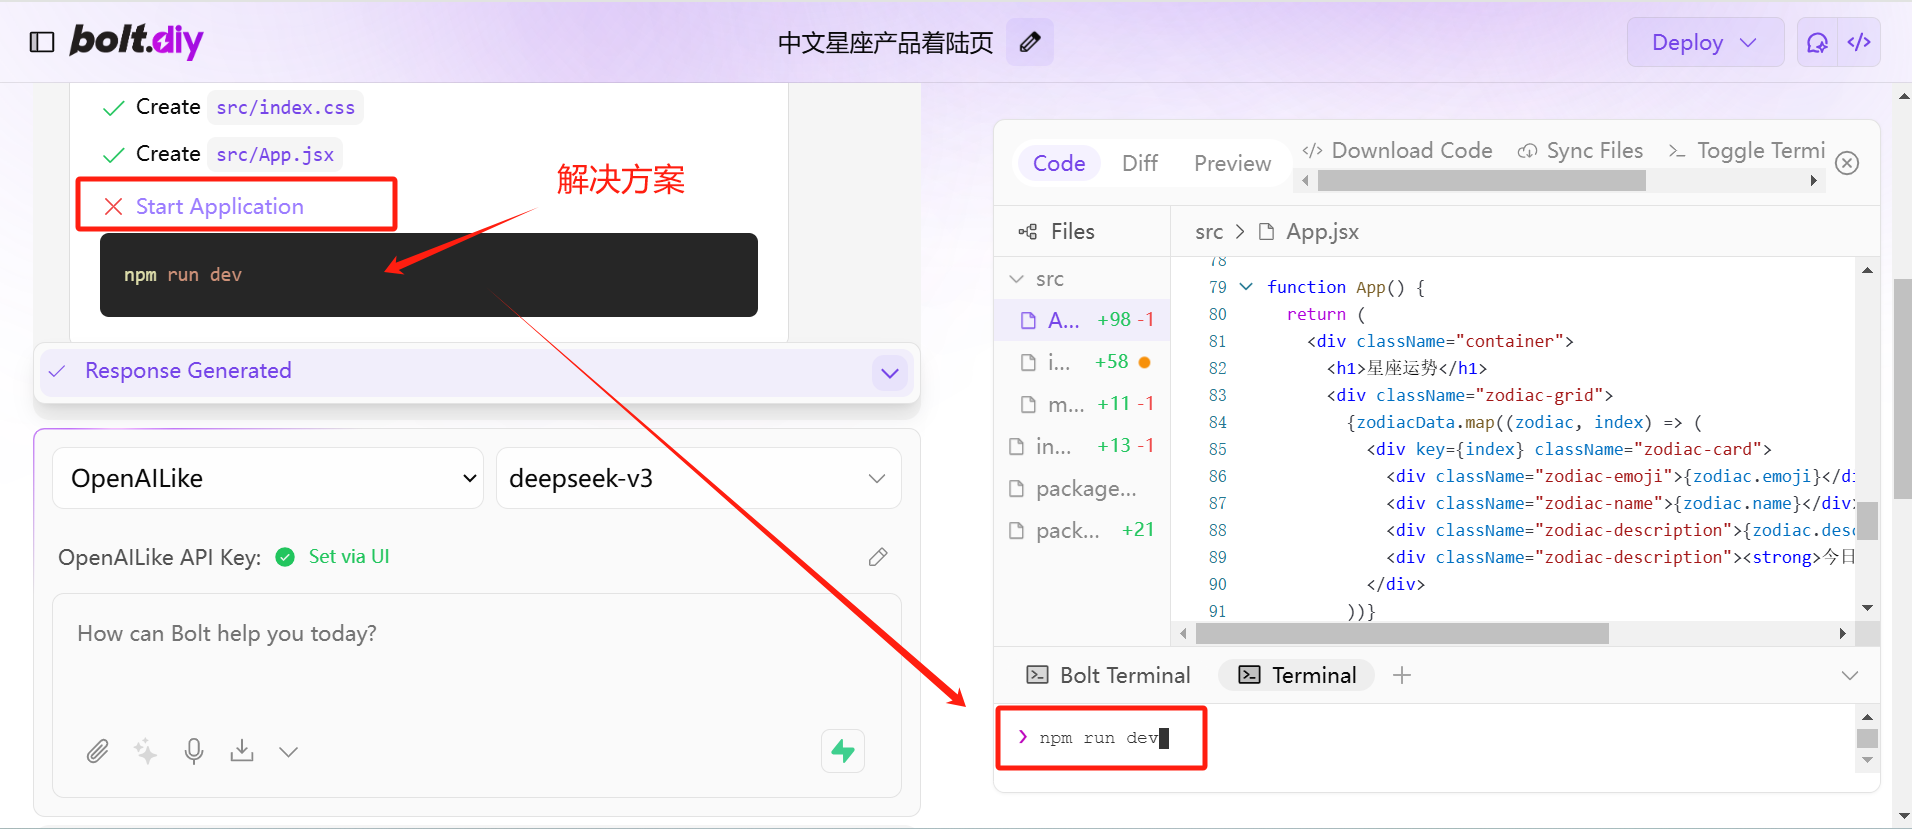This screenshot has height=829, width=1912.
Task: Click the pencil edit title icon
Action: coord(1030,42)
